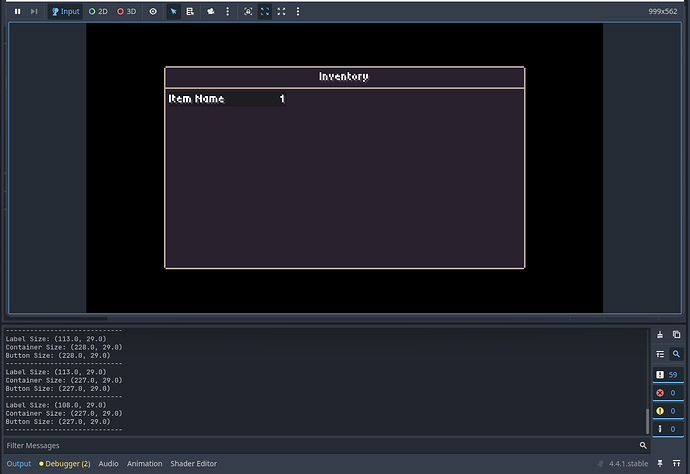This screenshot has width=690, height=474.
Task: Copy output log to clipboard
Action: point(676,334)
